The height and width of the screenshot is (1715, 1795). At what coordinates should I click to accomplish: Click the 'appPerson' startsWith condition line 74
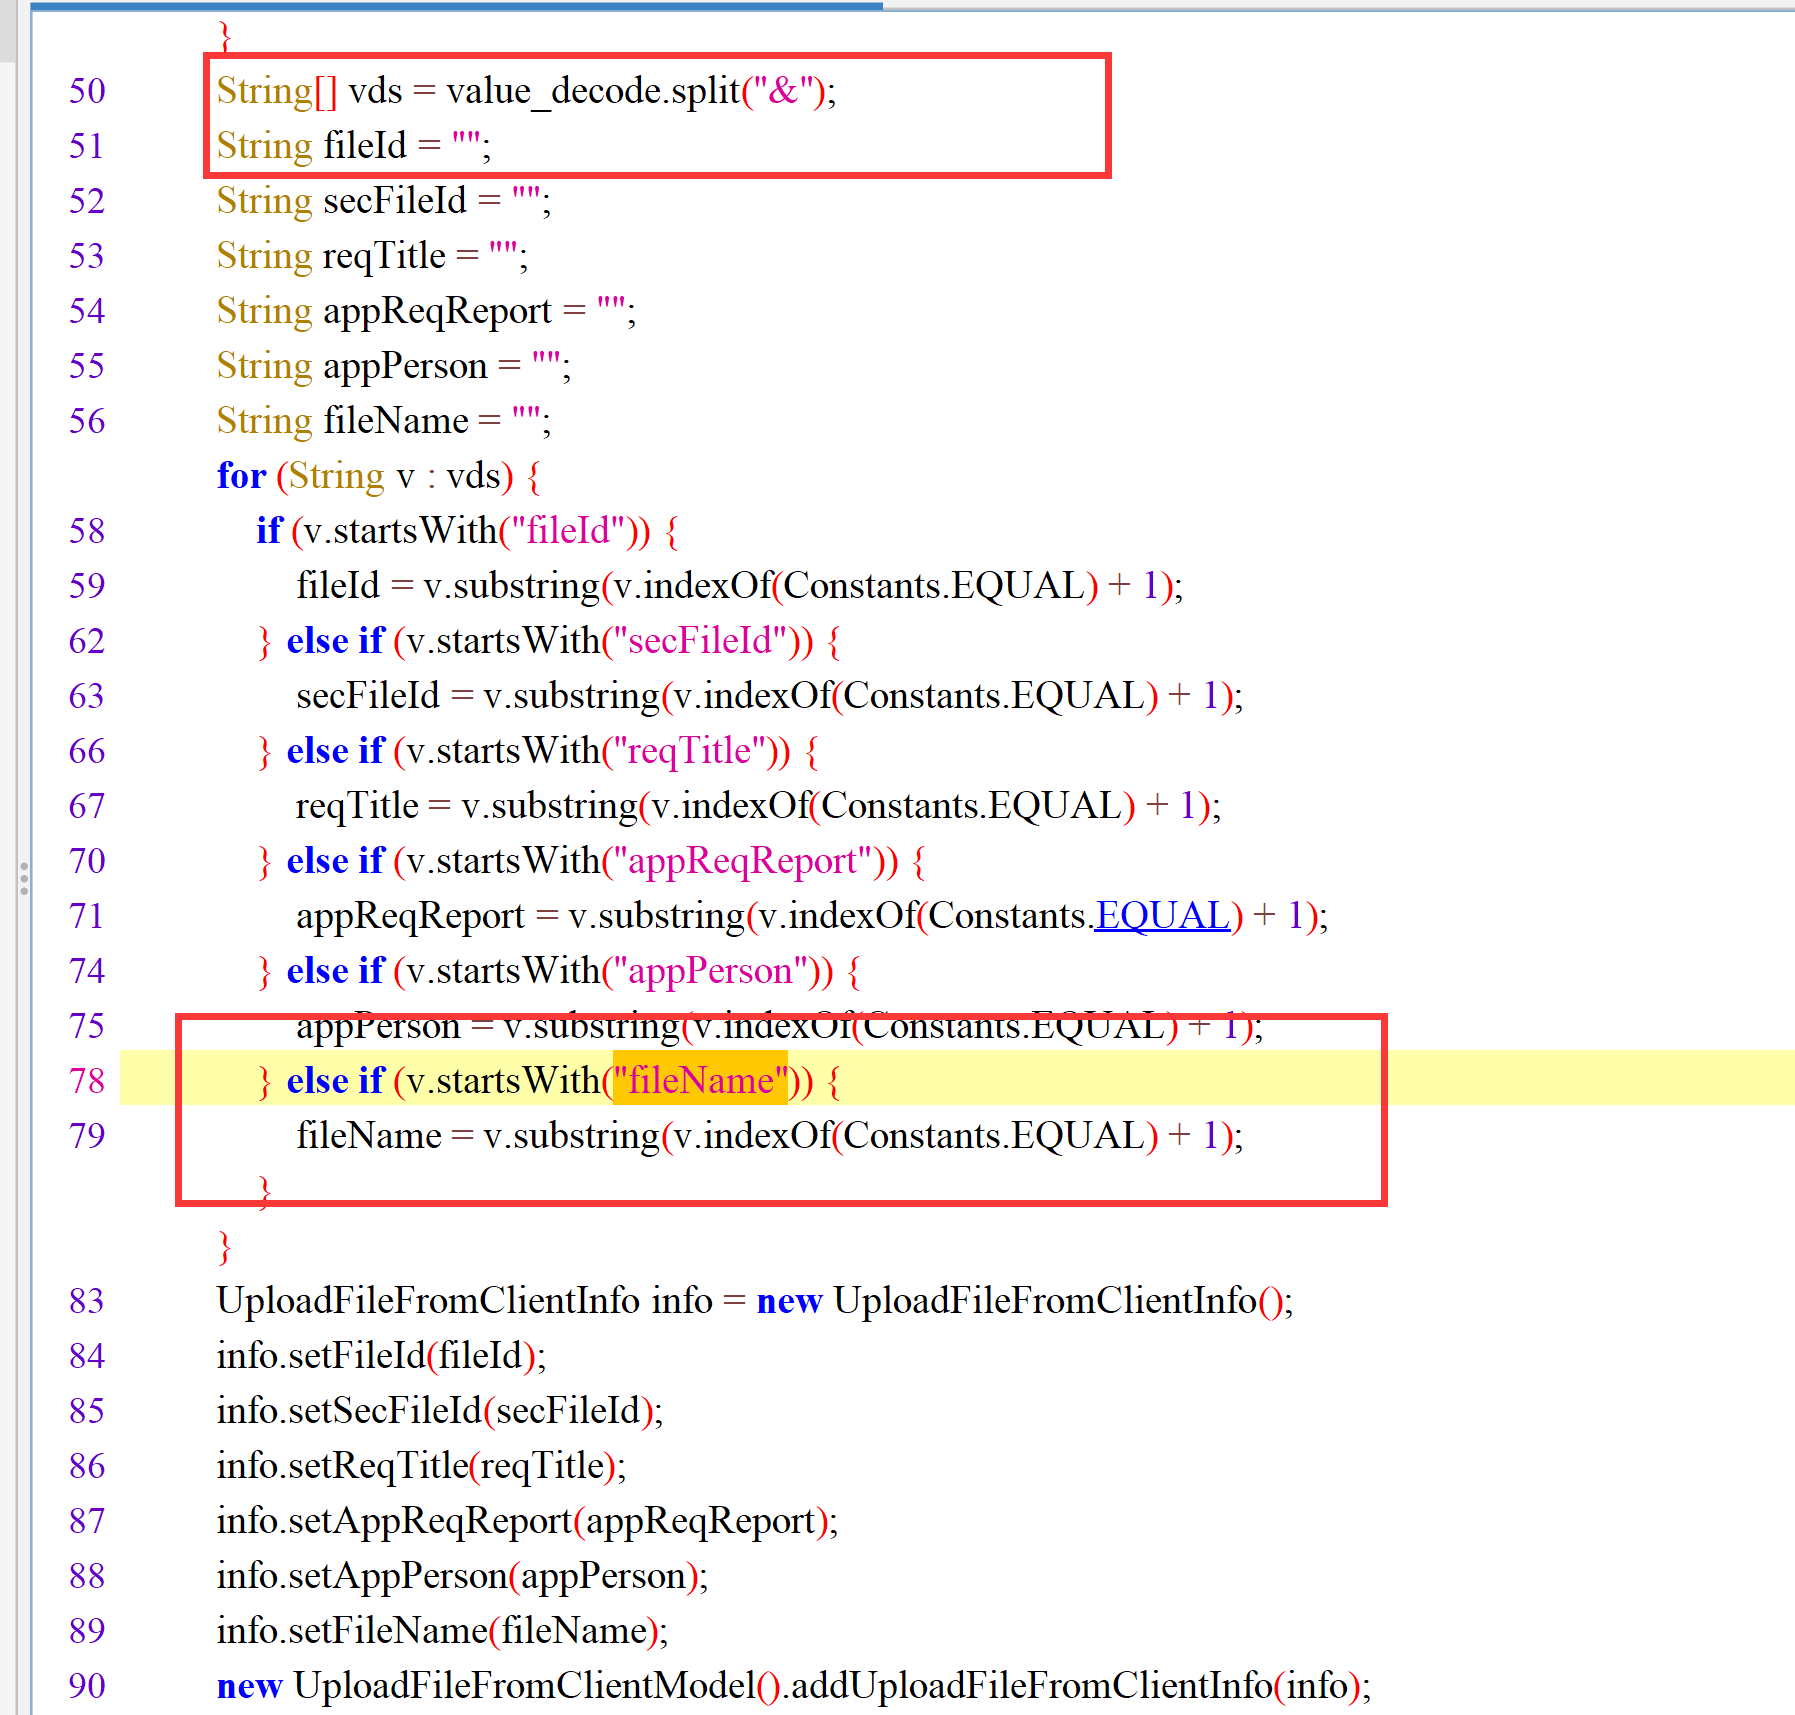[559, 971]
